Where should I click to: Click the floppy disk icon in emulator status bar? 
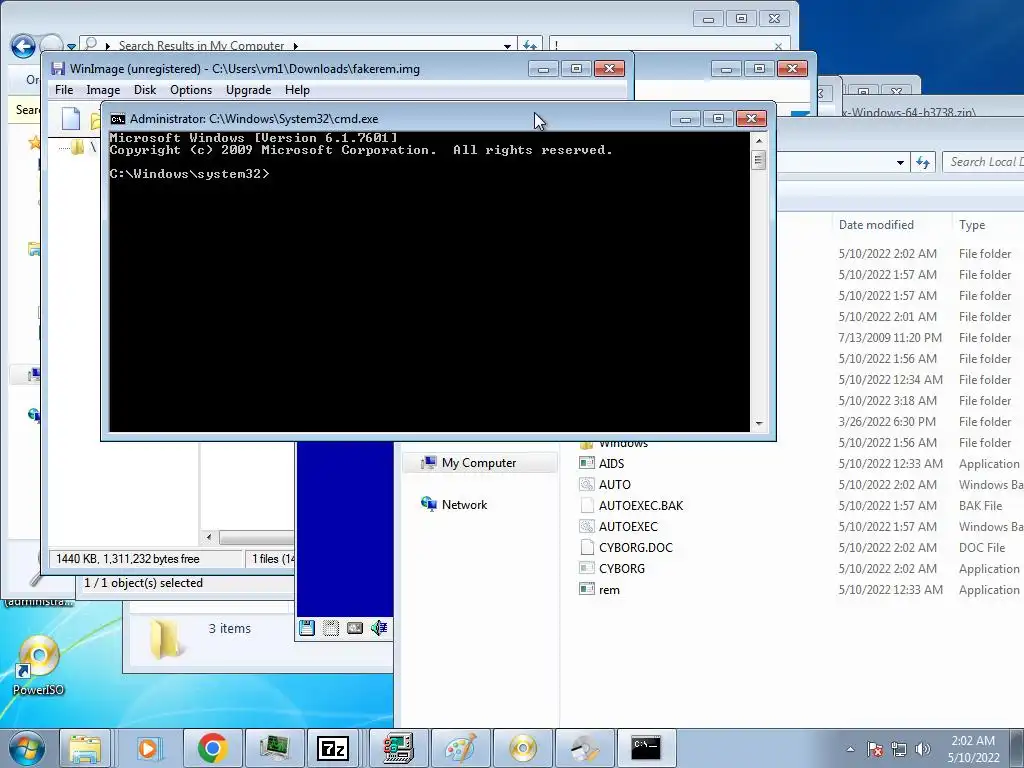[307, 628]
